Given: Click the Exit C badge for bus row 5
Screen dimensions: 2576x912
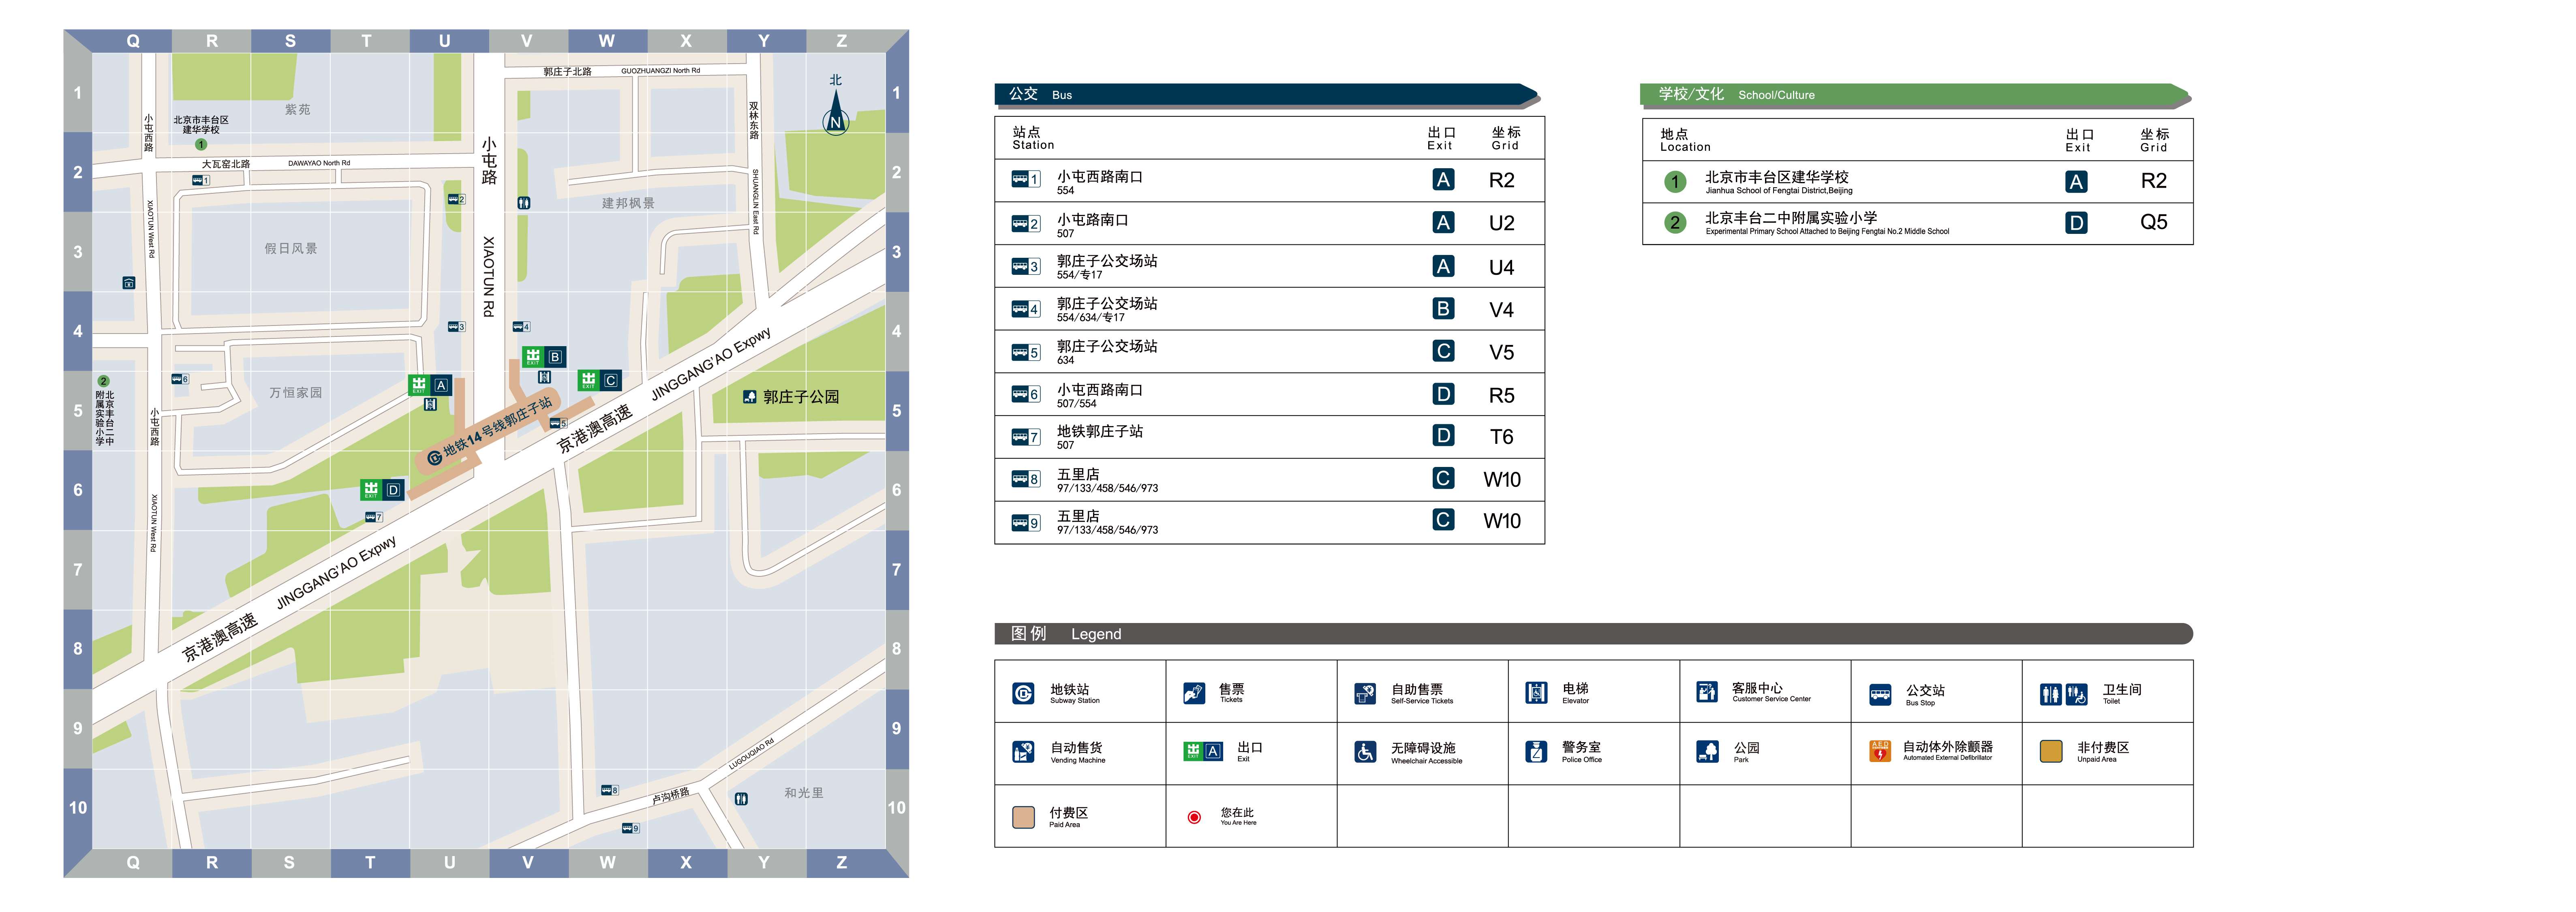Looking at the screenshot, I should click(1442, 351).
